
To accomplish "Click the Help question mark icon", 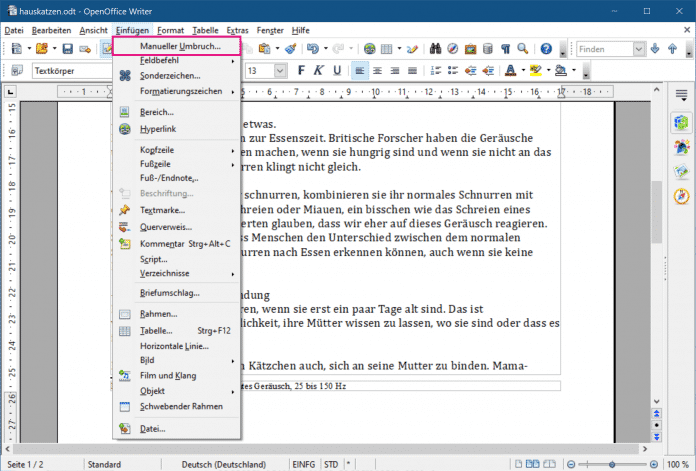I will coord(546,48).
